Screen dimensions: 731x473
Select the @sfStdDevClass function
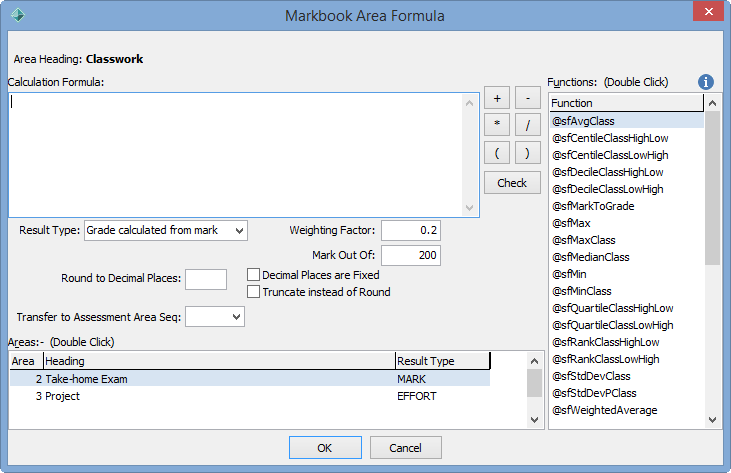[x=627, y=376]
